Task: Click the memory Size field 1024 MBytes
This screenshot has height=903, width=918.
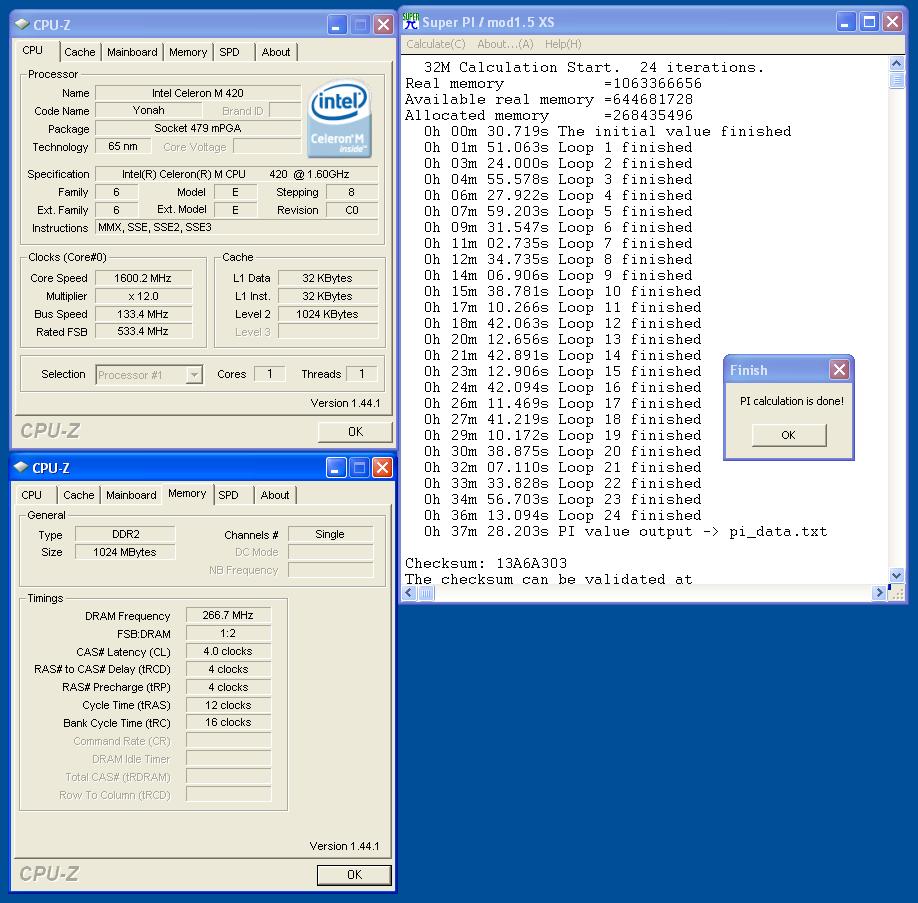Action: 125,552
